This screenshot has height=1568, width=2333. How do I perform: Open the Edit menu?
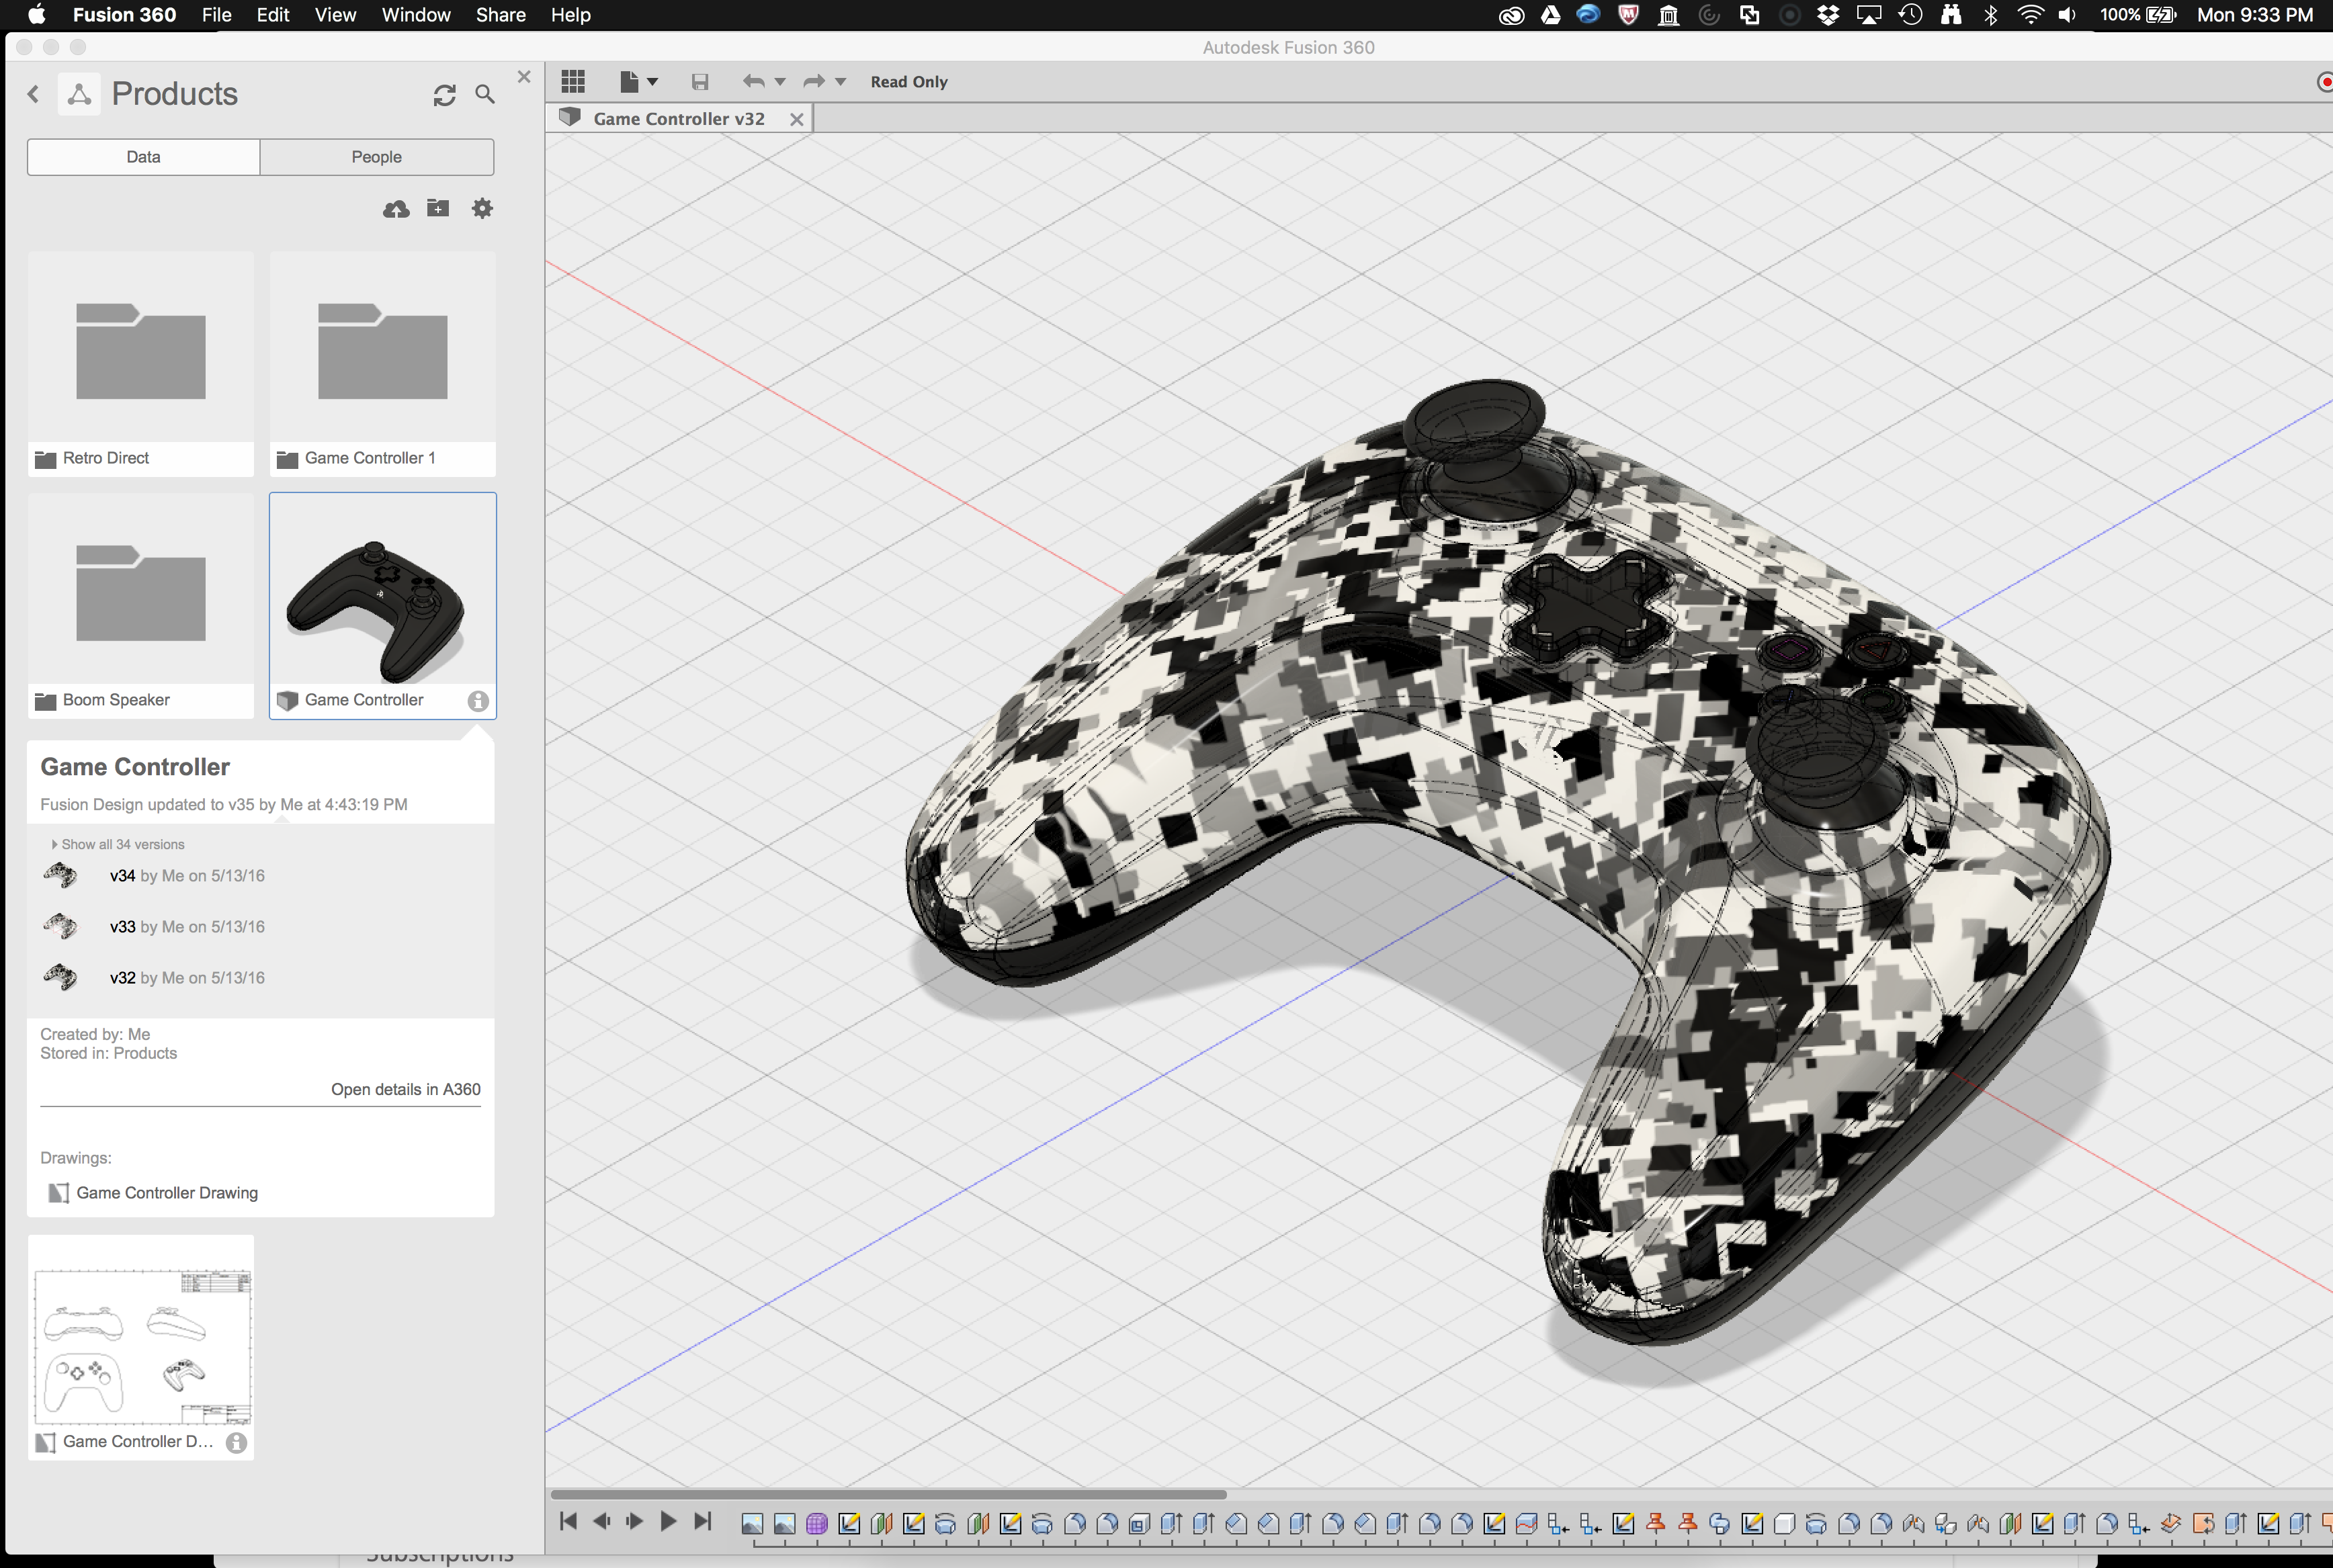tap(273, 15)
